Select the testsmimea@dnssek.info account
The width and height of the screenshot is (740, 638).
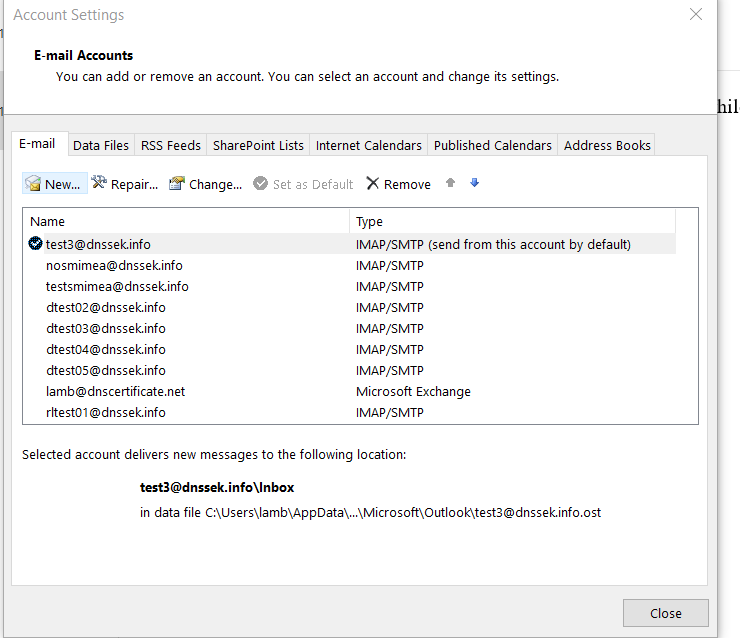click(x=349, y=286)
